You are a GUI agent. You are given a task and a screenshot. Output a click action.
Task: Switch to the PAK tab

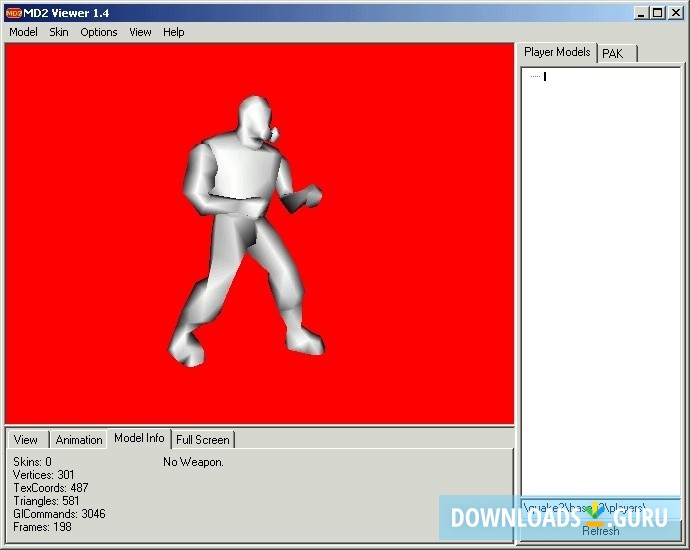coord(617,54)
